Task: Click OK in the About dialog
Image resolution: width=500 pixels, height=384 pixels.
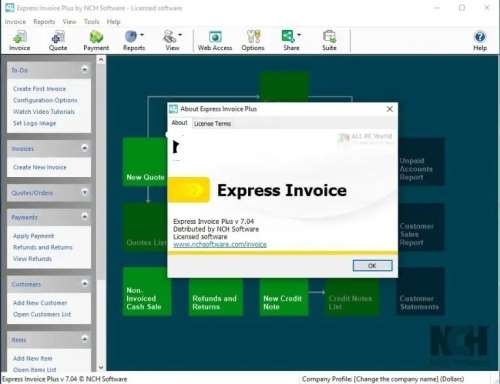Action: 372,266
